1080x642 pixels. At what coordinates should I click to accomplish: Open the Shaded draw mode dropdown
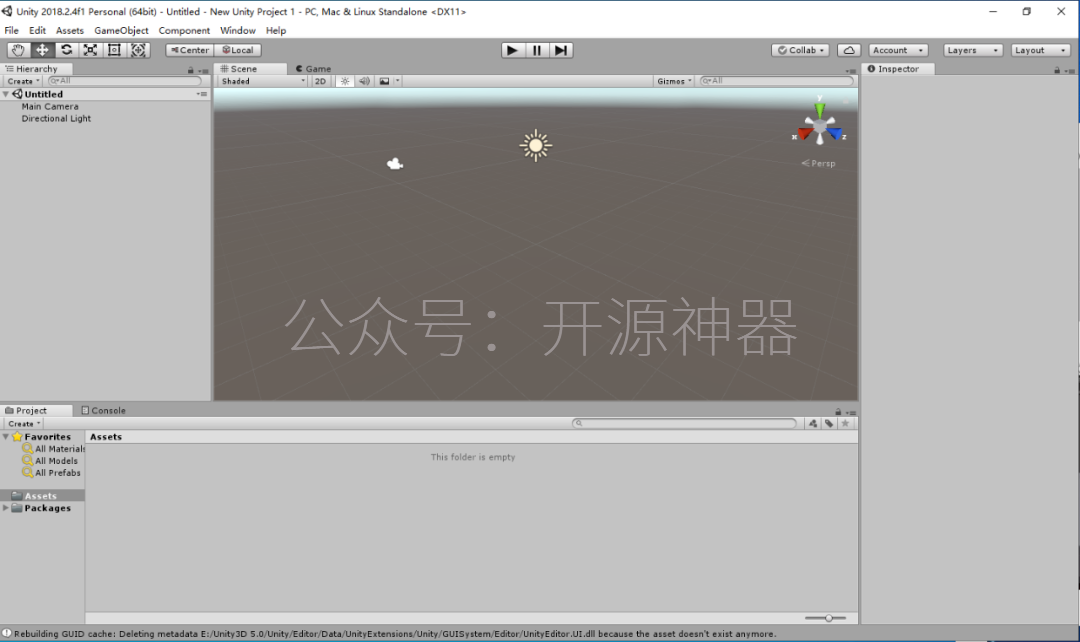262,81
